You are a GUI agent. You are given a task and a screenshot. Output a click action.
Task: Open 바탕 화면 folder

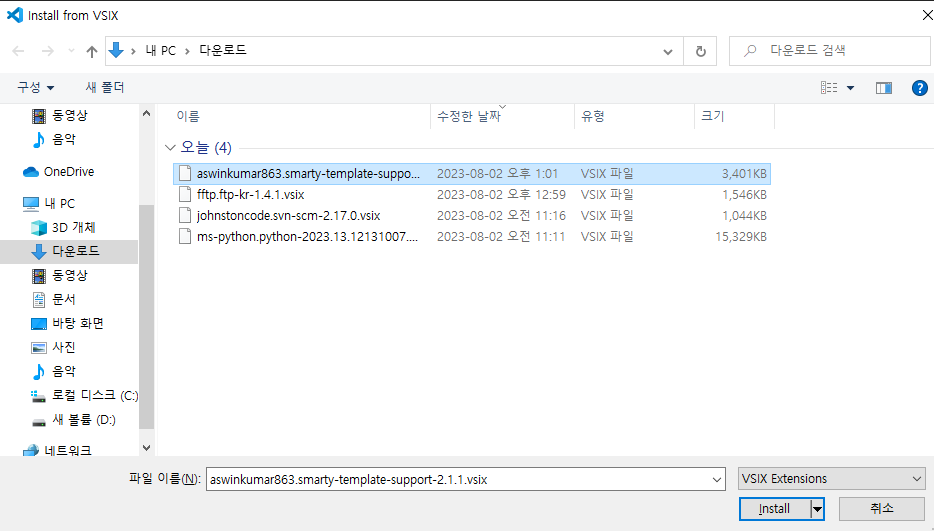point(77,323)
